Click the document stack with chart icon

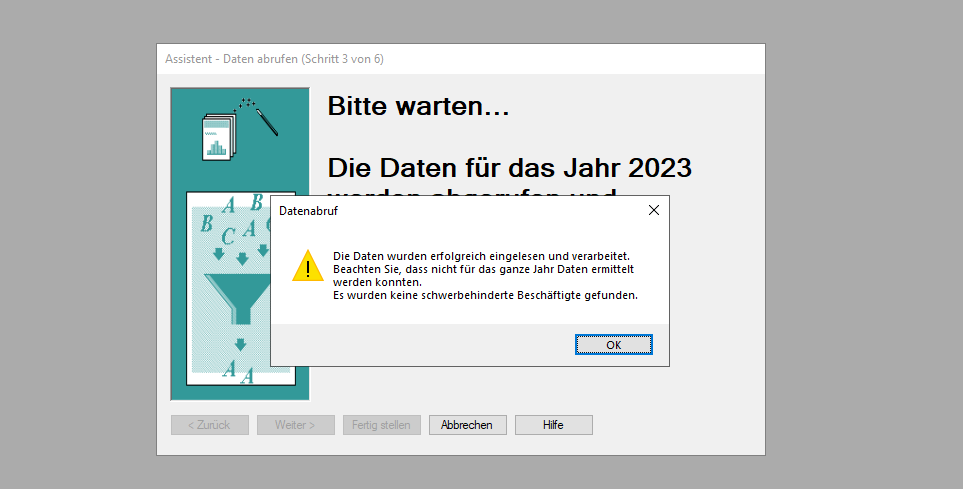(217, 137)
